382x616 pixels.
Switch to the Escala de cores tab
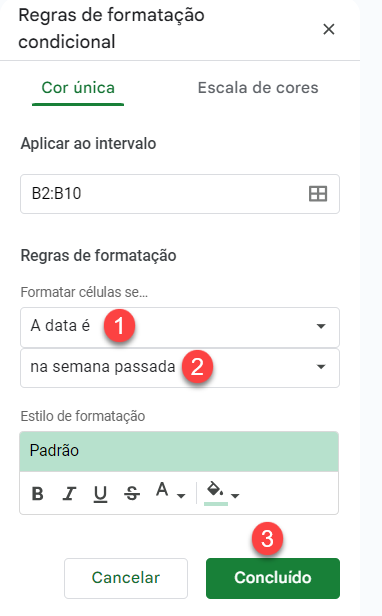pos(258,88)
